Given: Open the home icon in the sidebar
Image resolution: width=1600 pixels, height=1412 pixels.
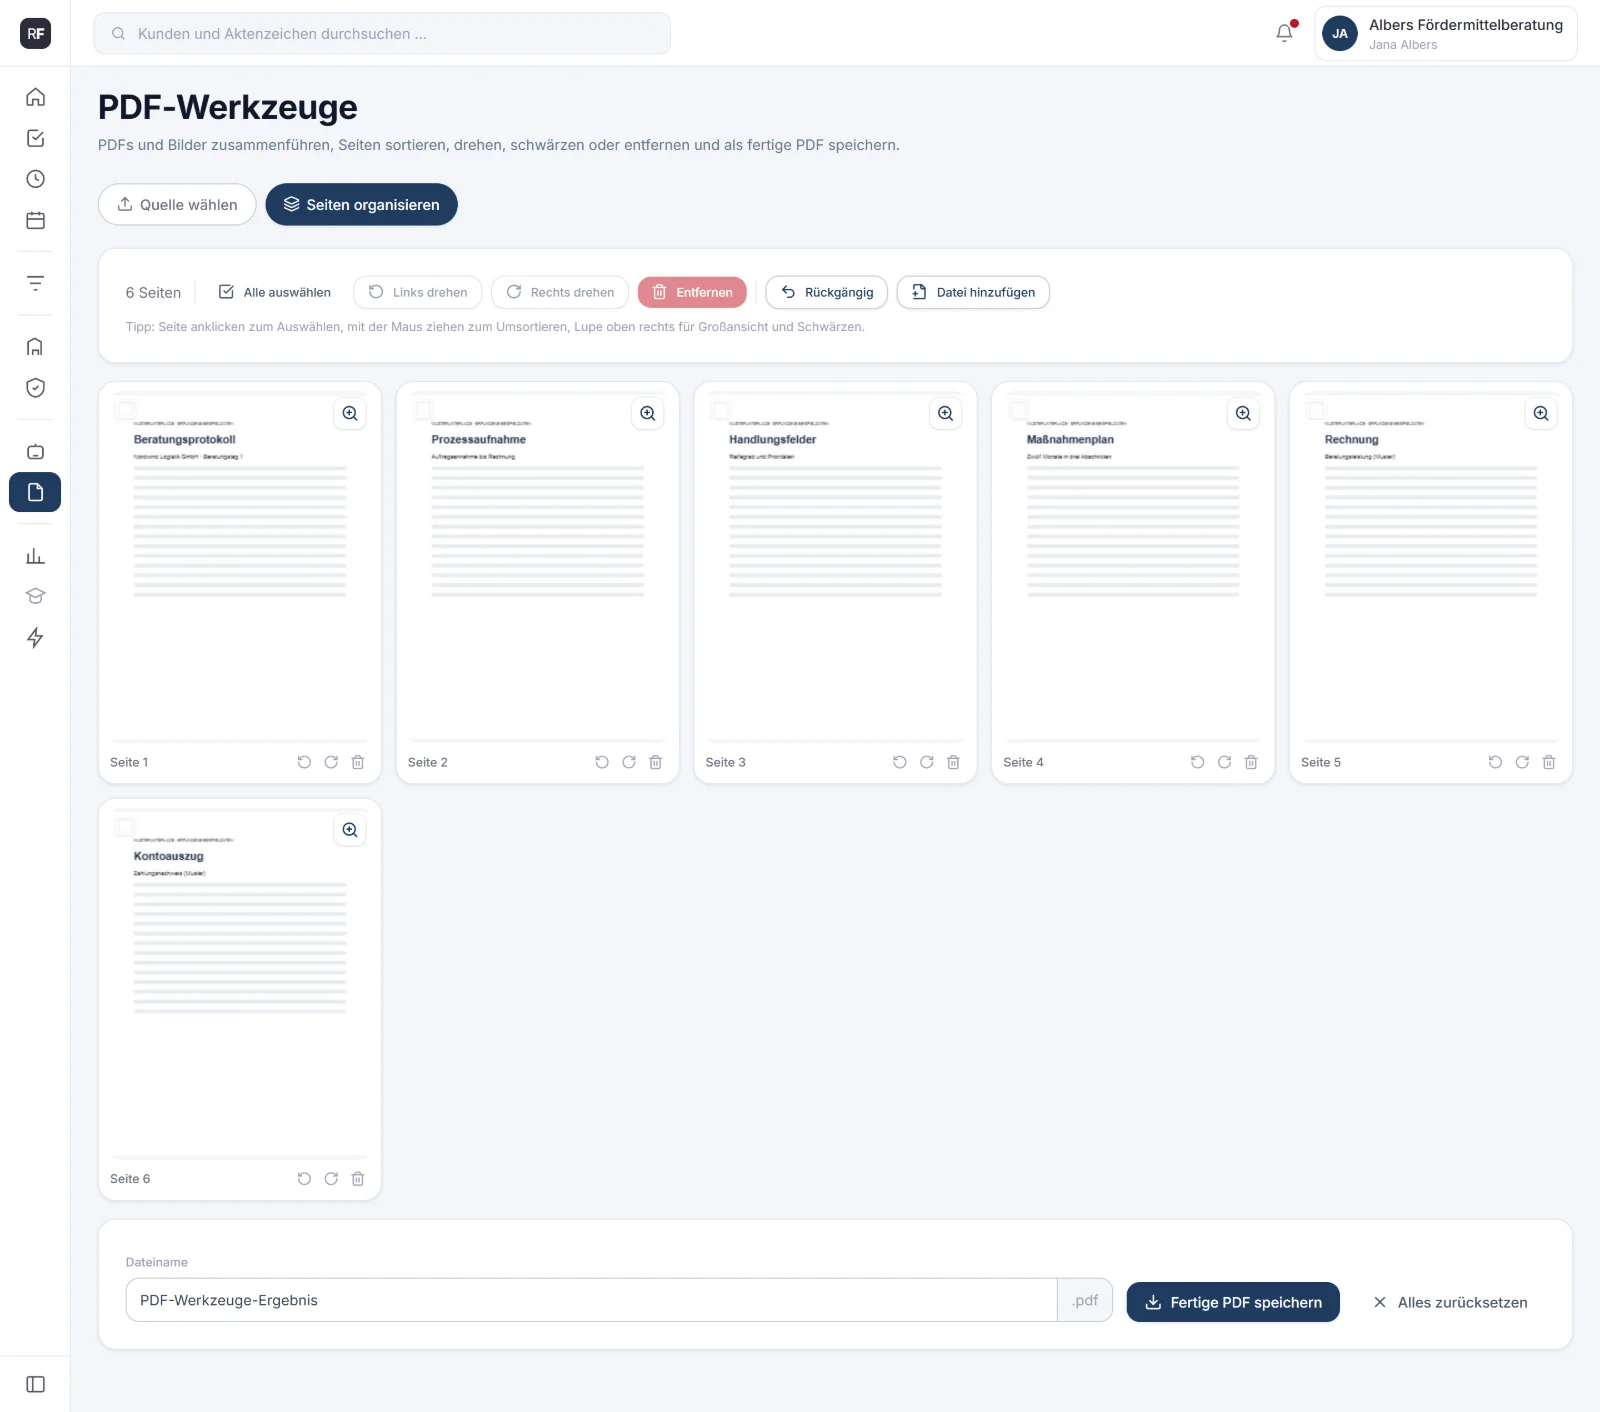Looking at the screenshot, I should coord(35,97).
